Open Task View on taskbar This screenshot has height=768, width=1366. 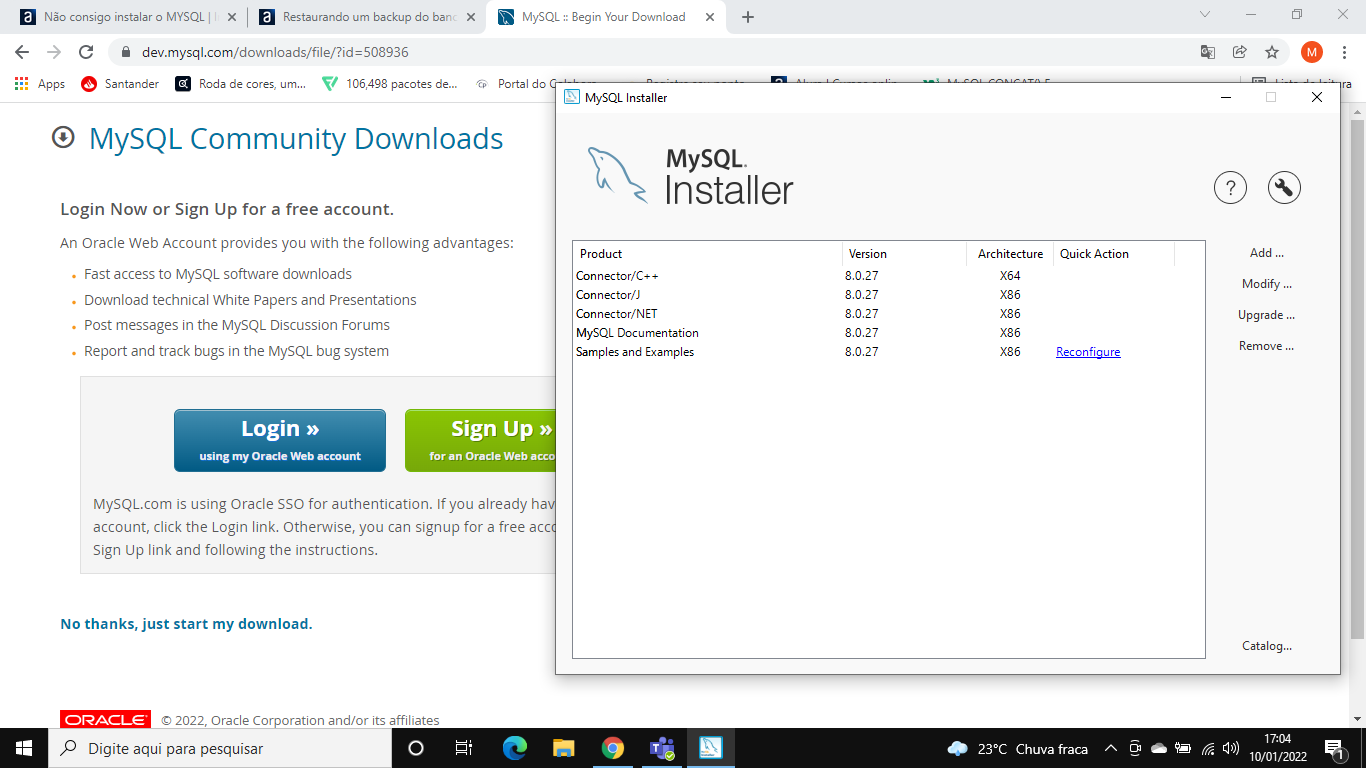(463, 748)
